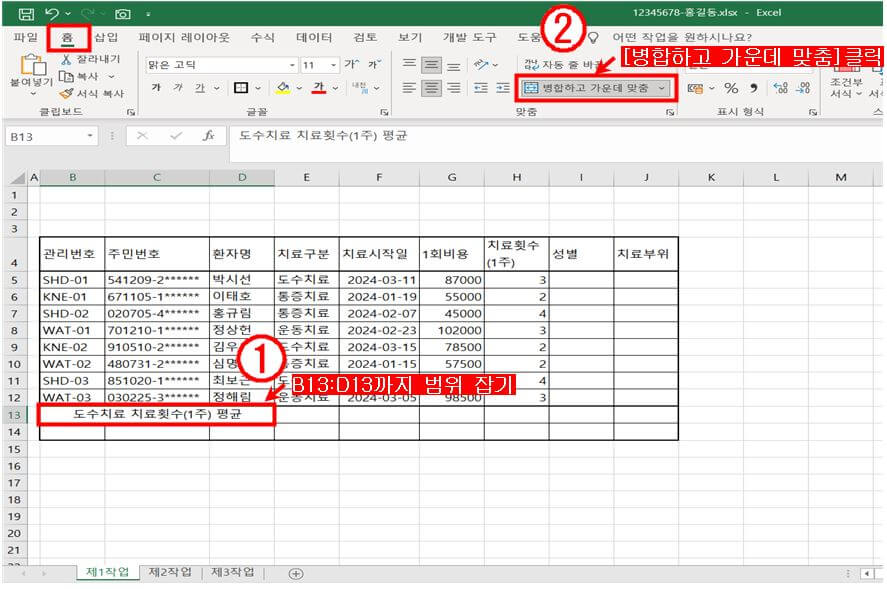Open the 삽입 (Insert) tab
Viewport: 887px width, 589px height.
coord(106,37)
